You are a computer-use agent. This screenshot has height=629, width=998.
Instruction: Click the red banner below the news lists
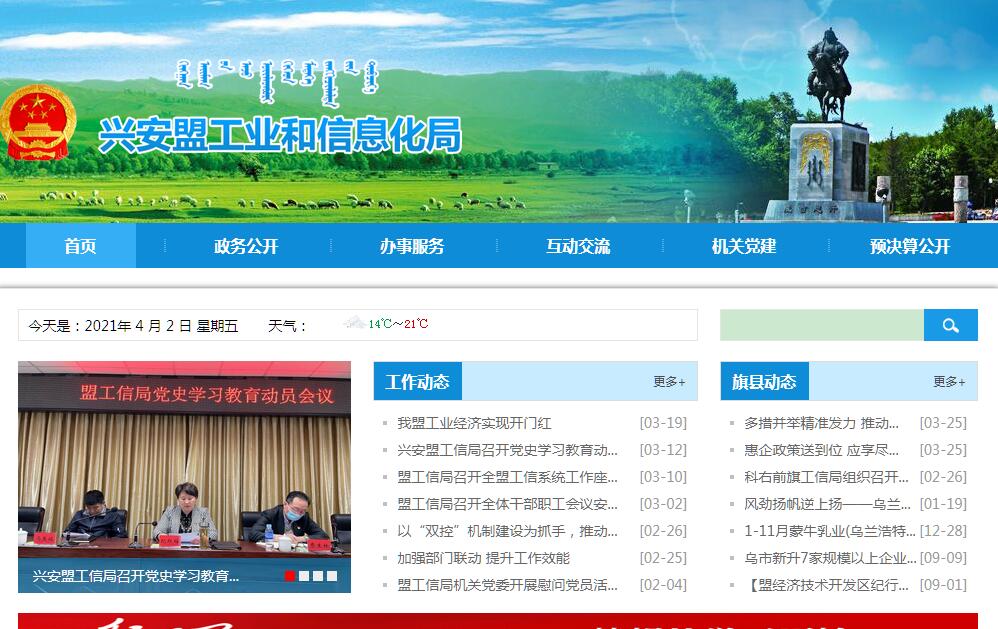coord(498,621)
